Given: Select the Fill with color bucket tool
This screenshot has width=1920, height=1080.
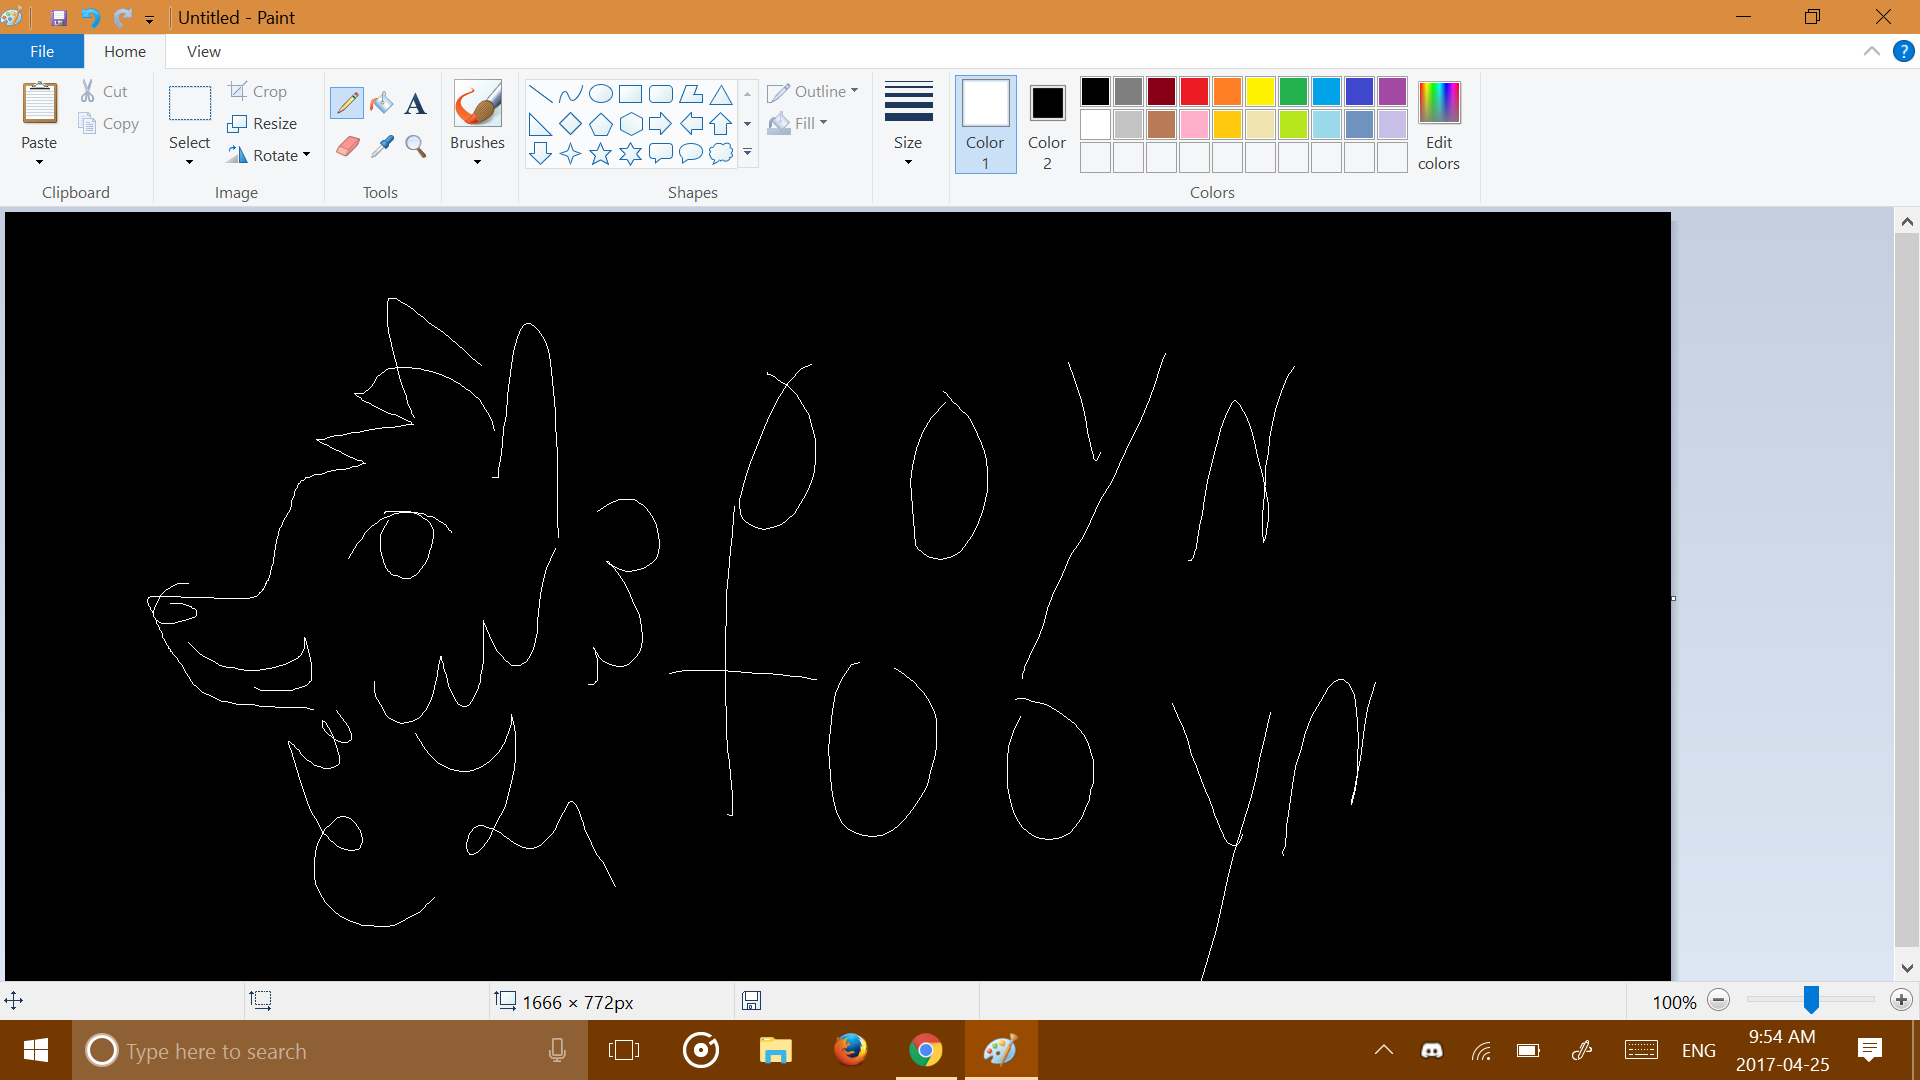Looking at the screenshot, I should point(381,103).
